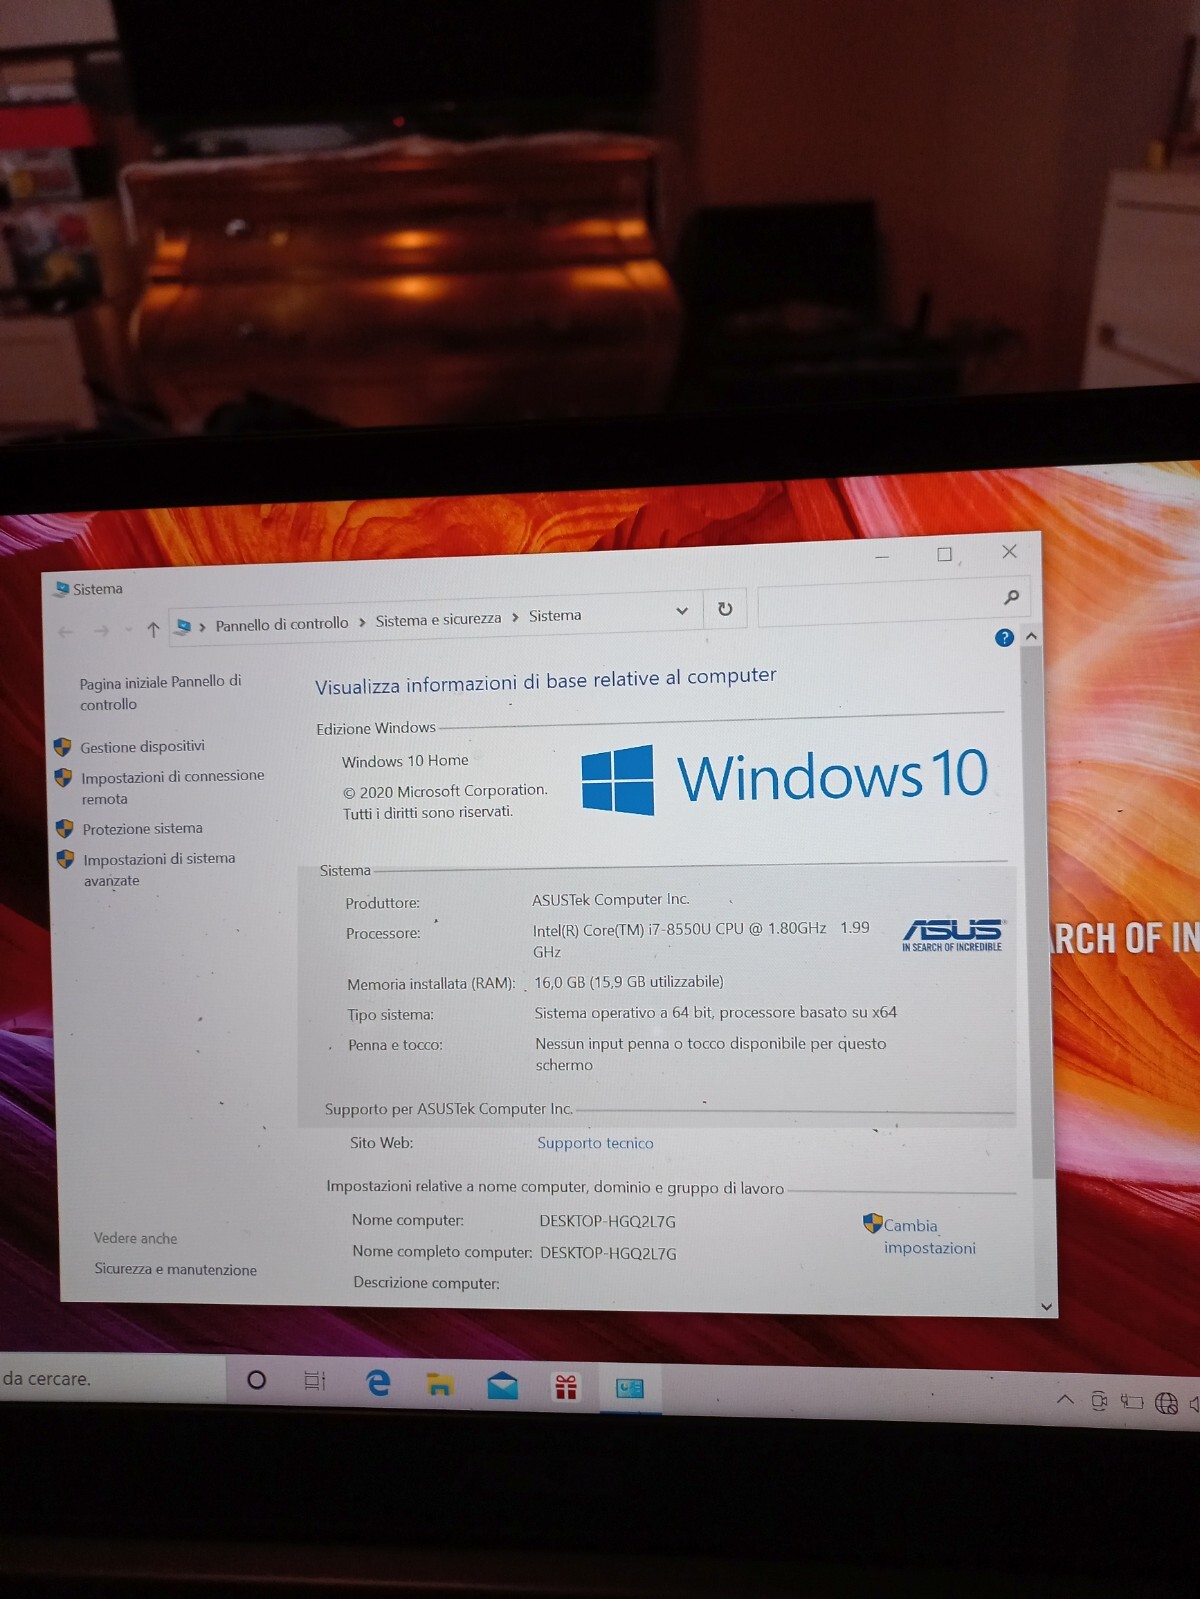Click the shield icon beside Protezione sistema
The height and width of the screenshot is (1599, 1200).
pyautogui.click(x=65, y=829)
